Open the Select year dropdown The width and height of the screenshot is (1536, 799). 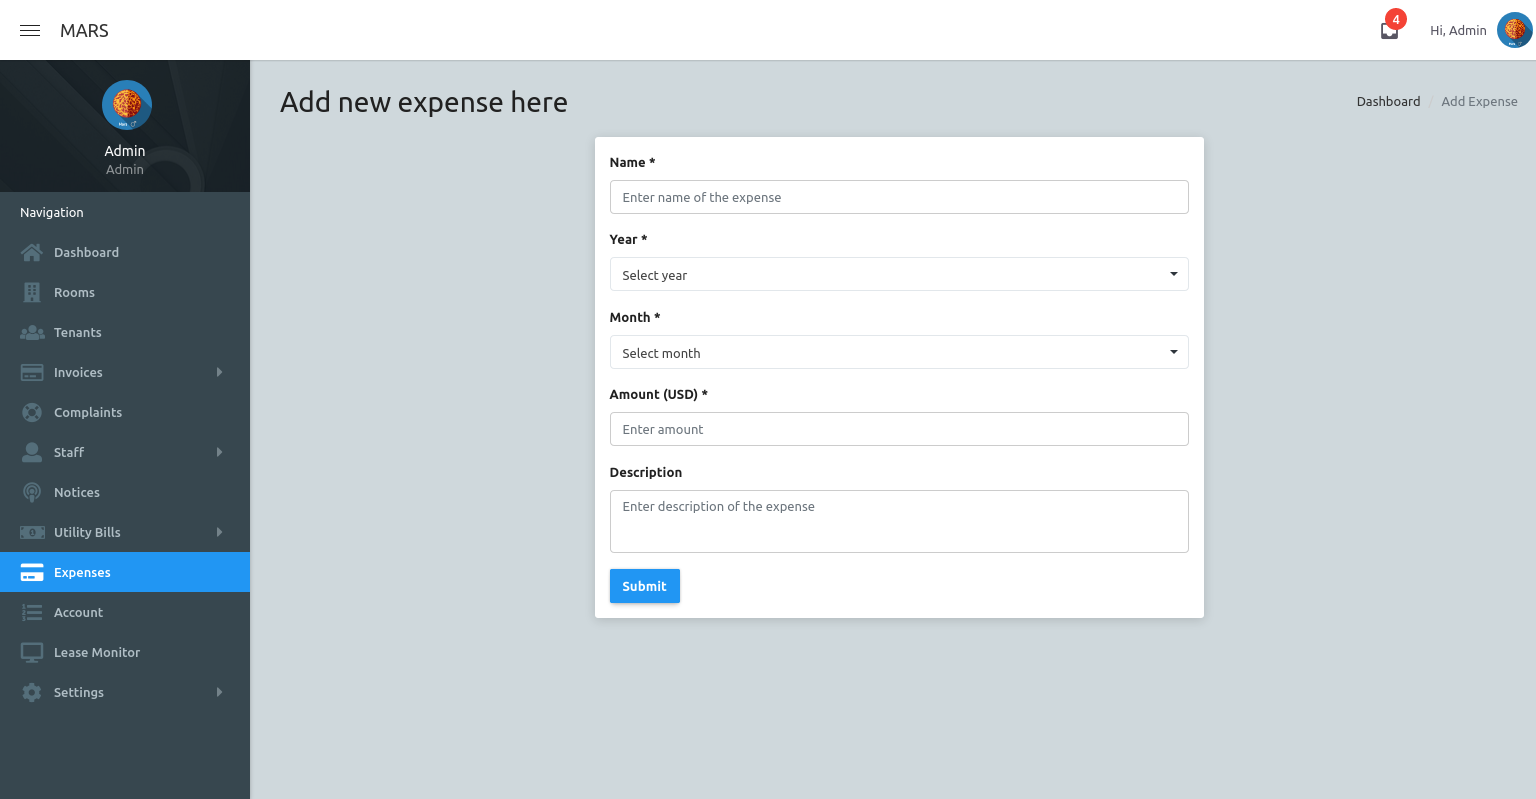[x=898, y=274]
